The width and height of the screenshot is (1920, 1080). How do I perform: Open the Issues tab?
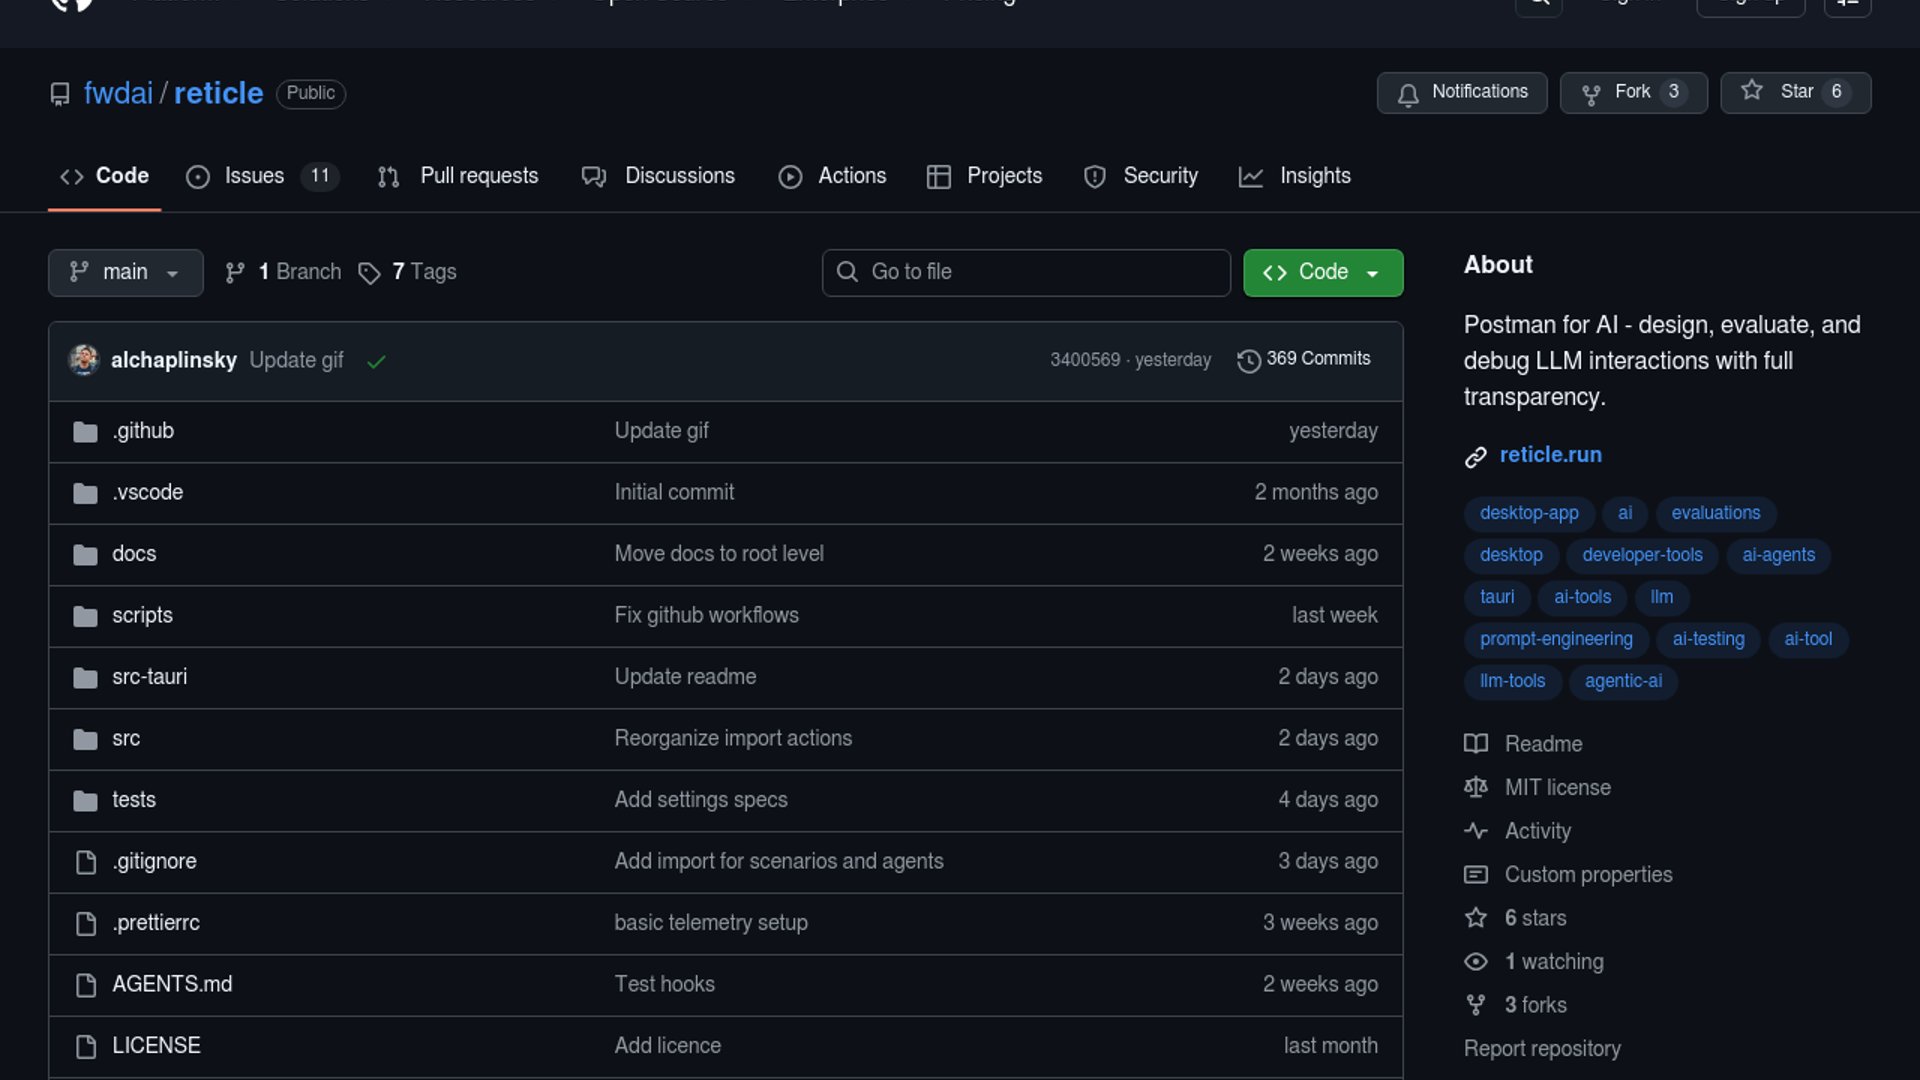point(254,176)
